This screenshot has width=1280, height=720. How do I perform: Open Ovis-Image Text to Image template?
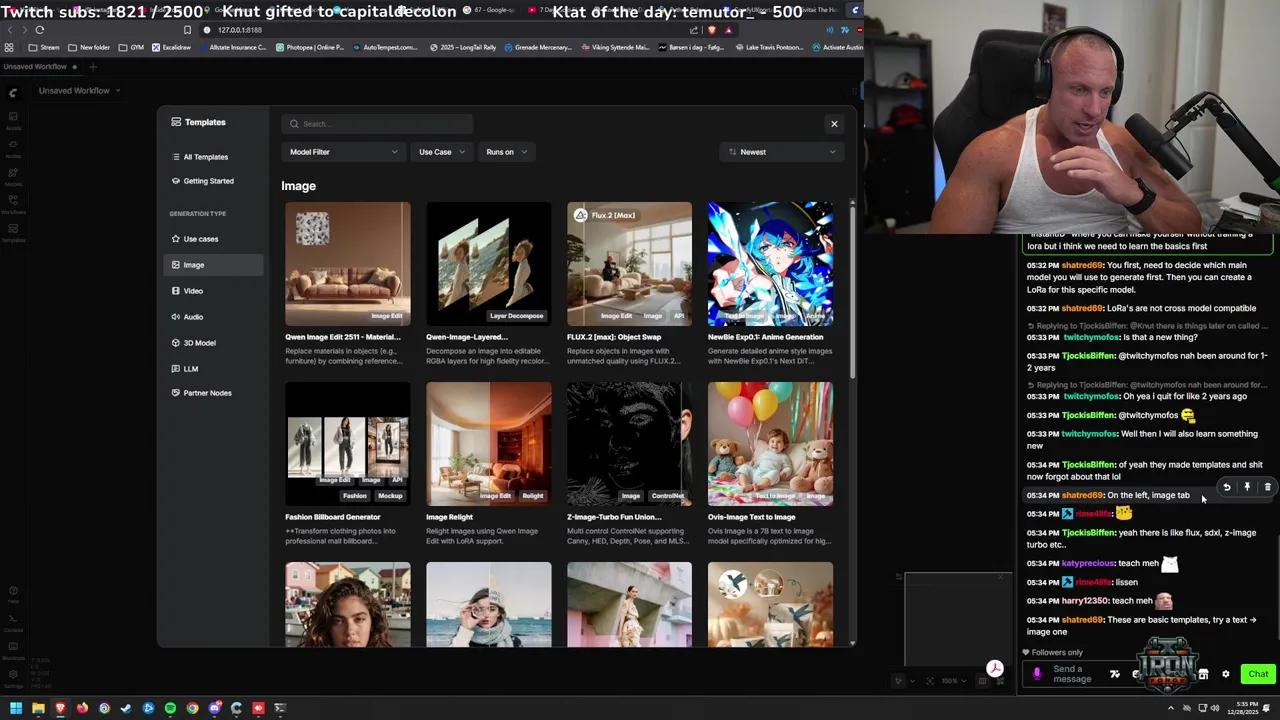(x=770, y=444)
